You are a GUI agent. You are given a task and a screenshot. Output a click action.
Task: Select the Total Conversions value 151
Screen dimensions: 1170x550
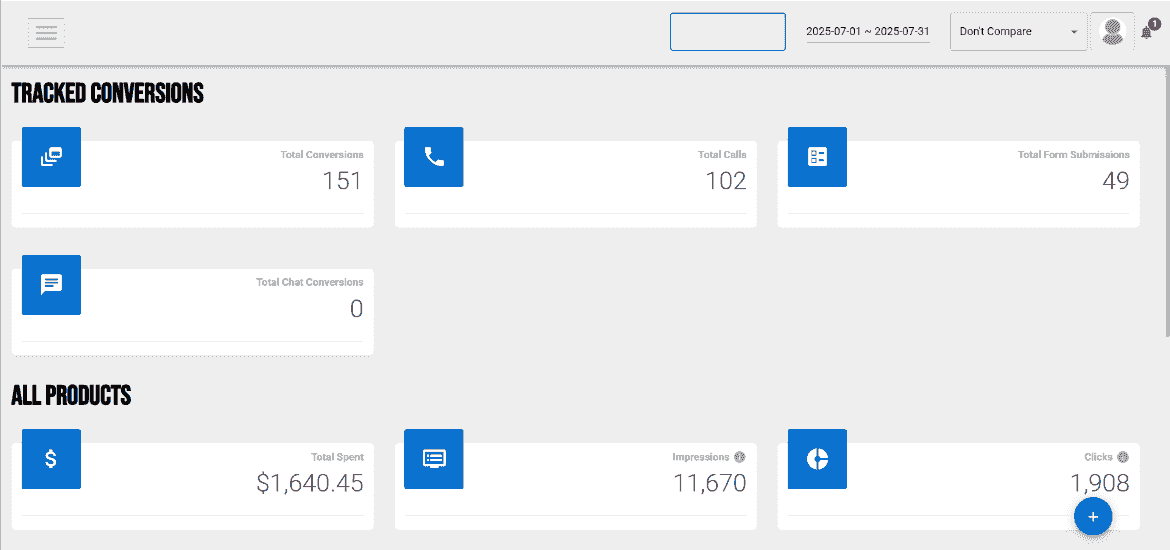[342, 181]
